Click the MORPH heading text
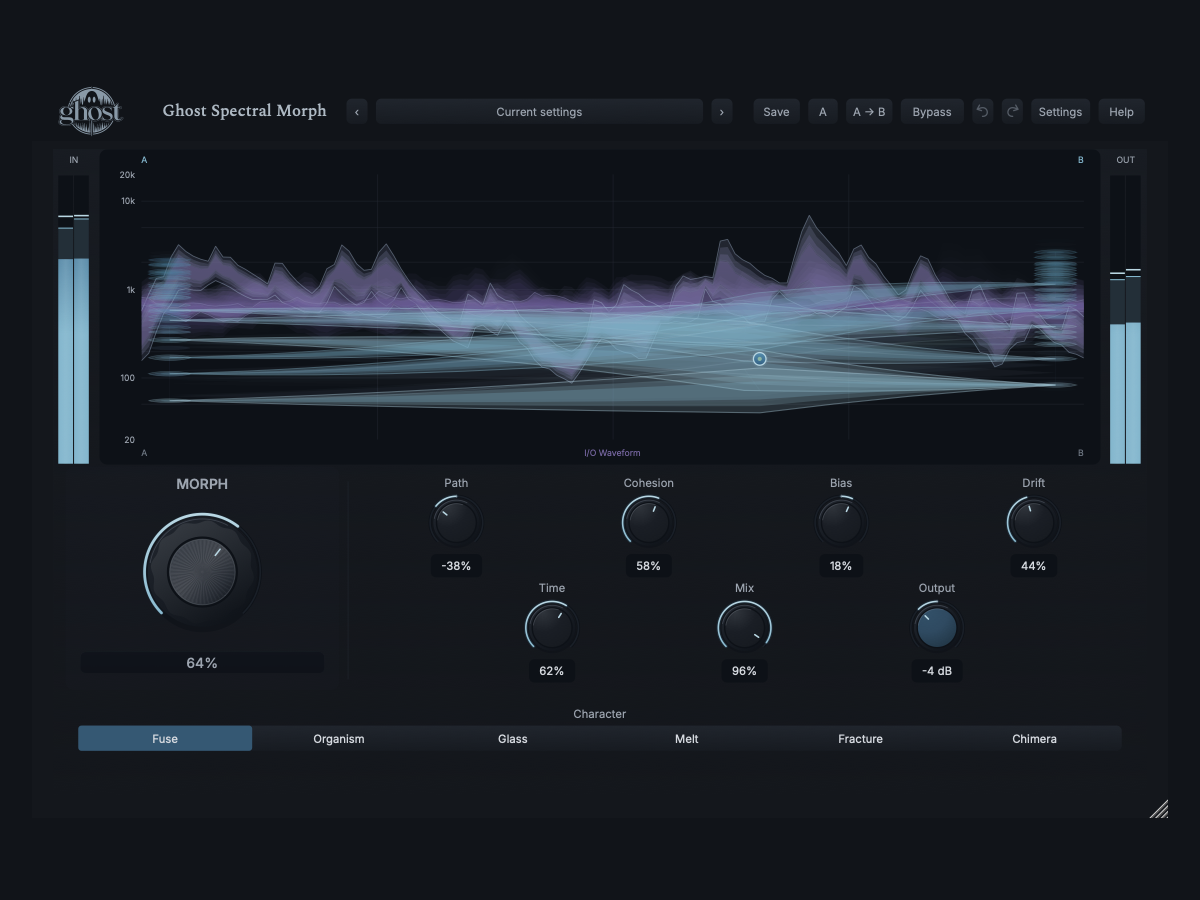 click(202, 484)
